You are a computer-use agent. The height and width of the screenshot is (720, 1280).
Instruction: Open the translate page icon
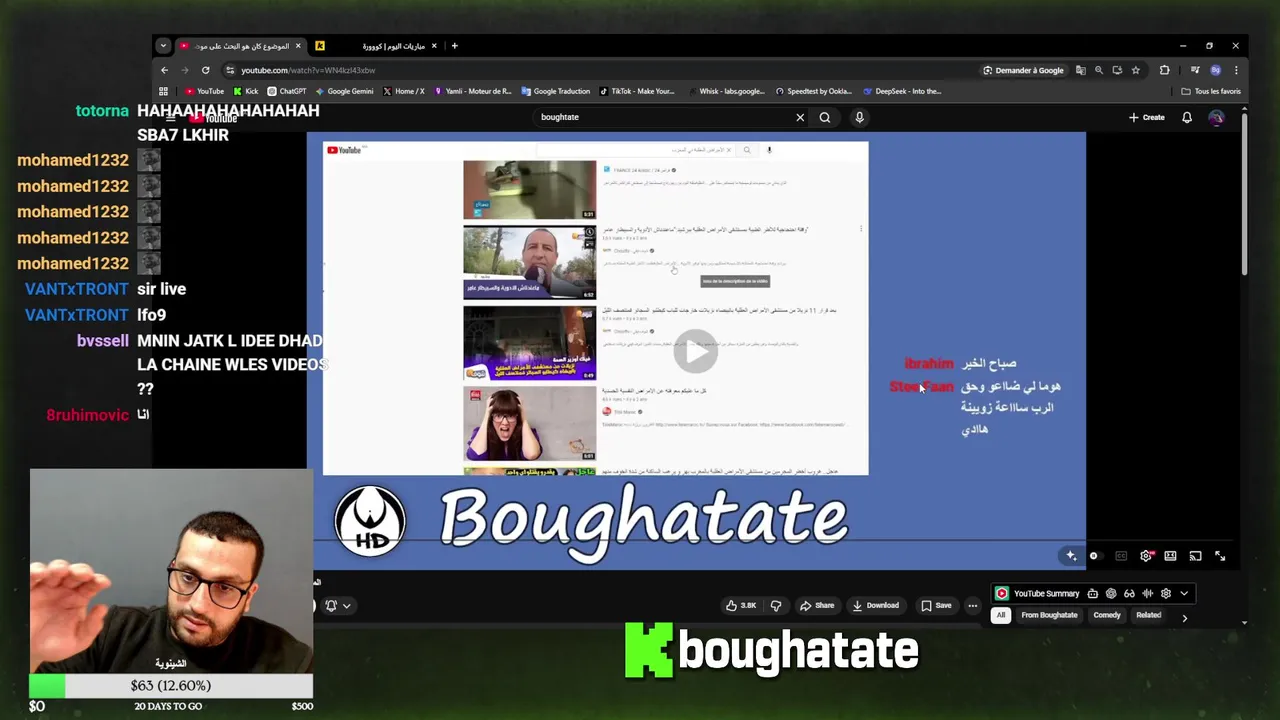click(1080, 70)
